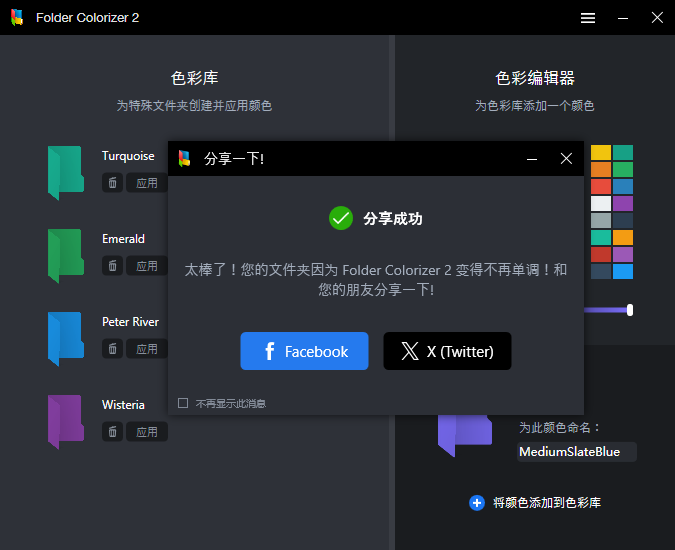
Task: Share on X (Twitter)
Action: point(447,351)
